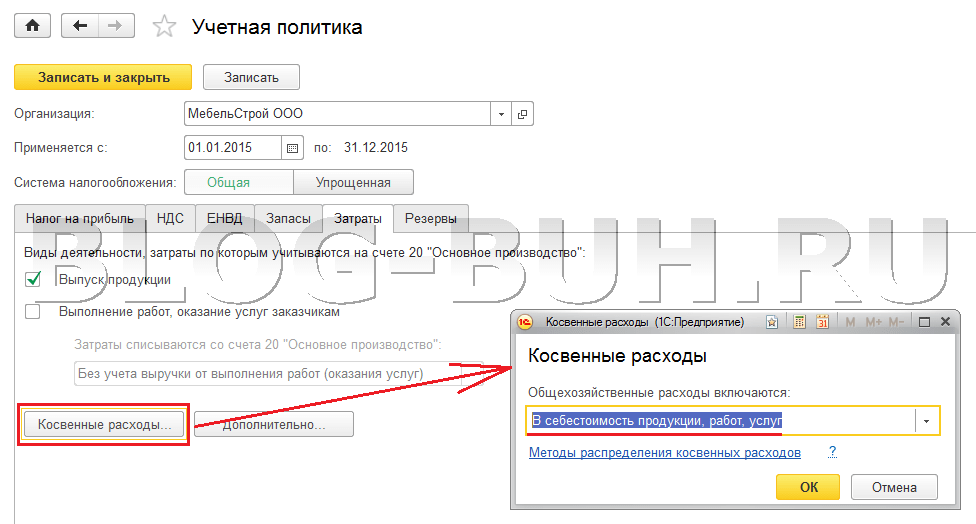Switch to the Налог на прибыль tab
This screenshot has height=524, width=976.
click(x=79, y=218)
